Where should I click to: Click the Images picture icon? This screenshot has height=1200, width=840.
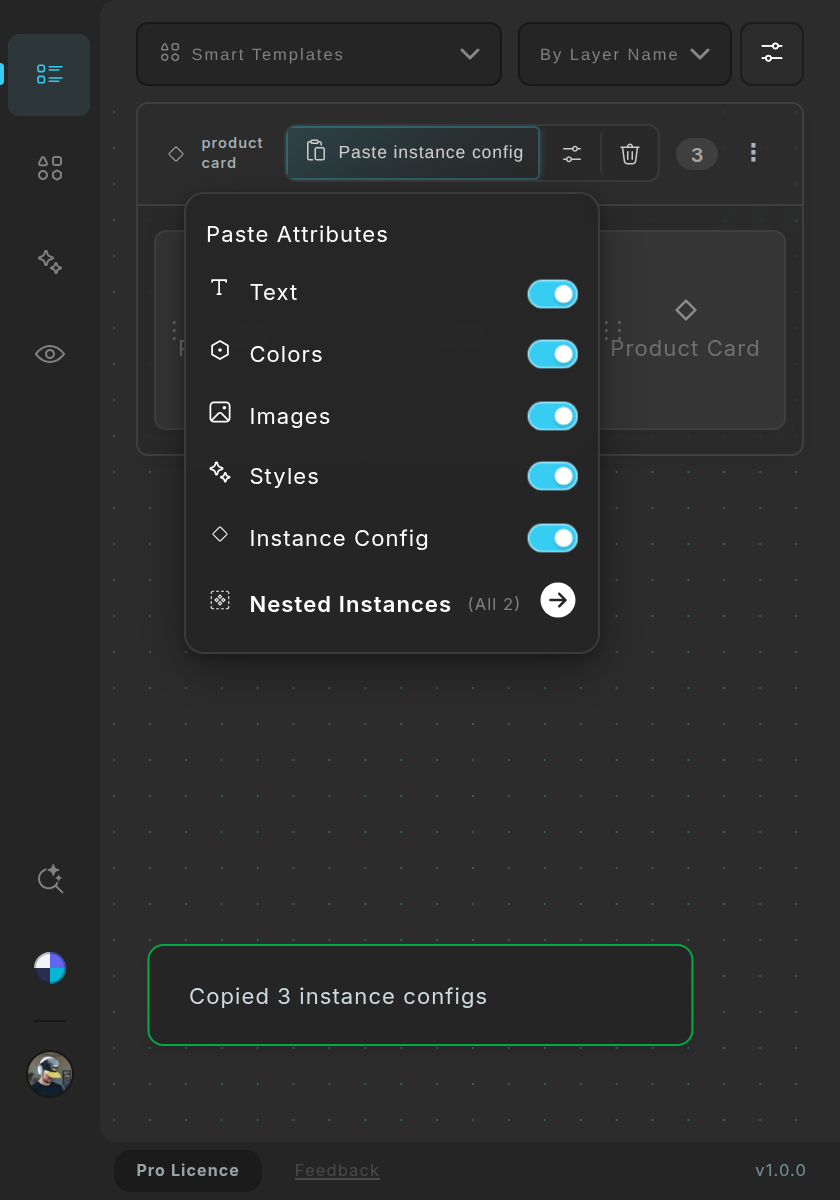tap(220, 412)
